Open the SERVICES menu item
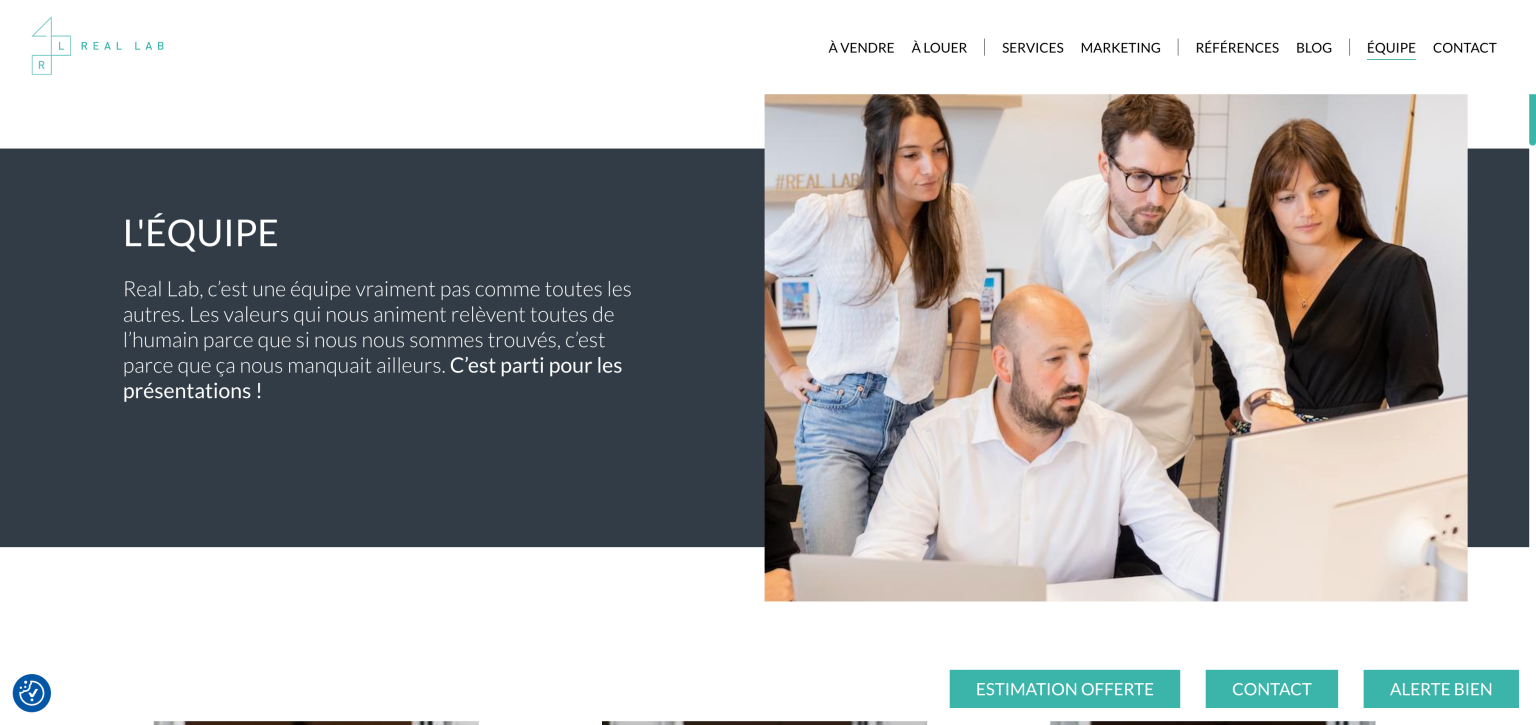The height and width of the screenshot is (725, 1536). click(1032, 47)
